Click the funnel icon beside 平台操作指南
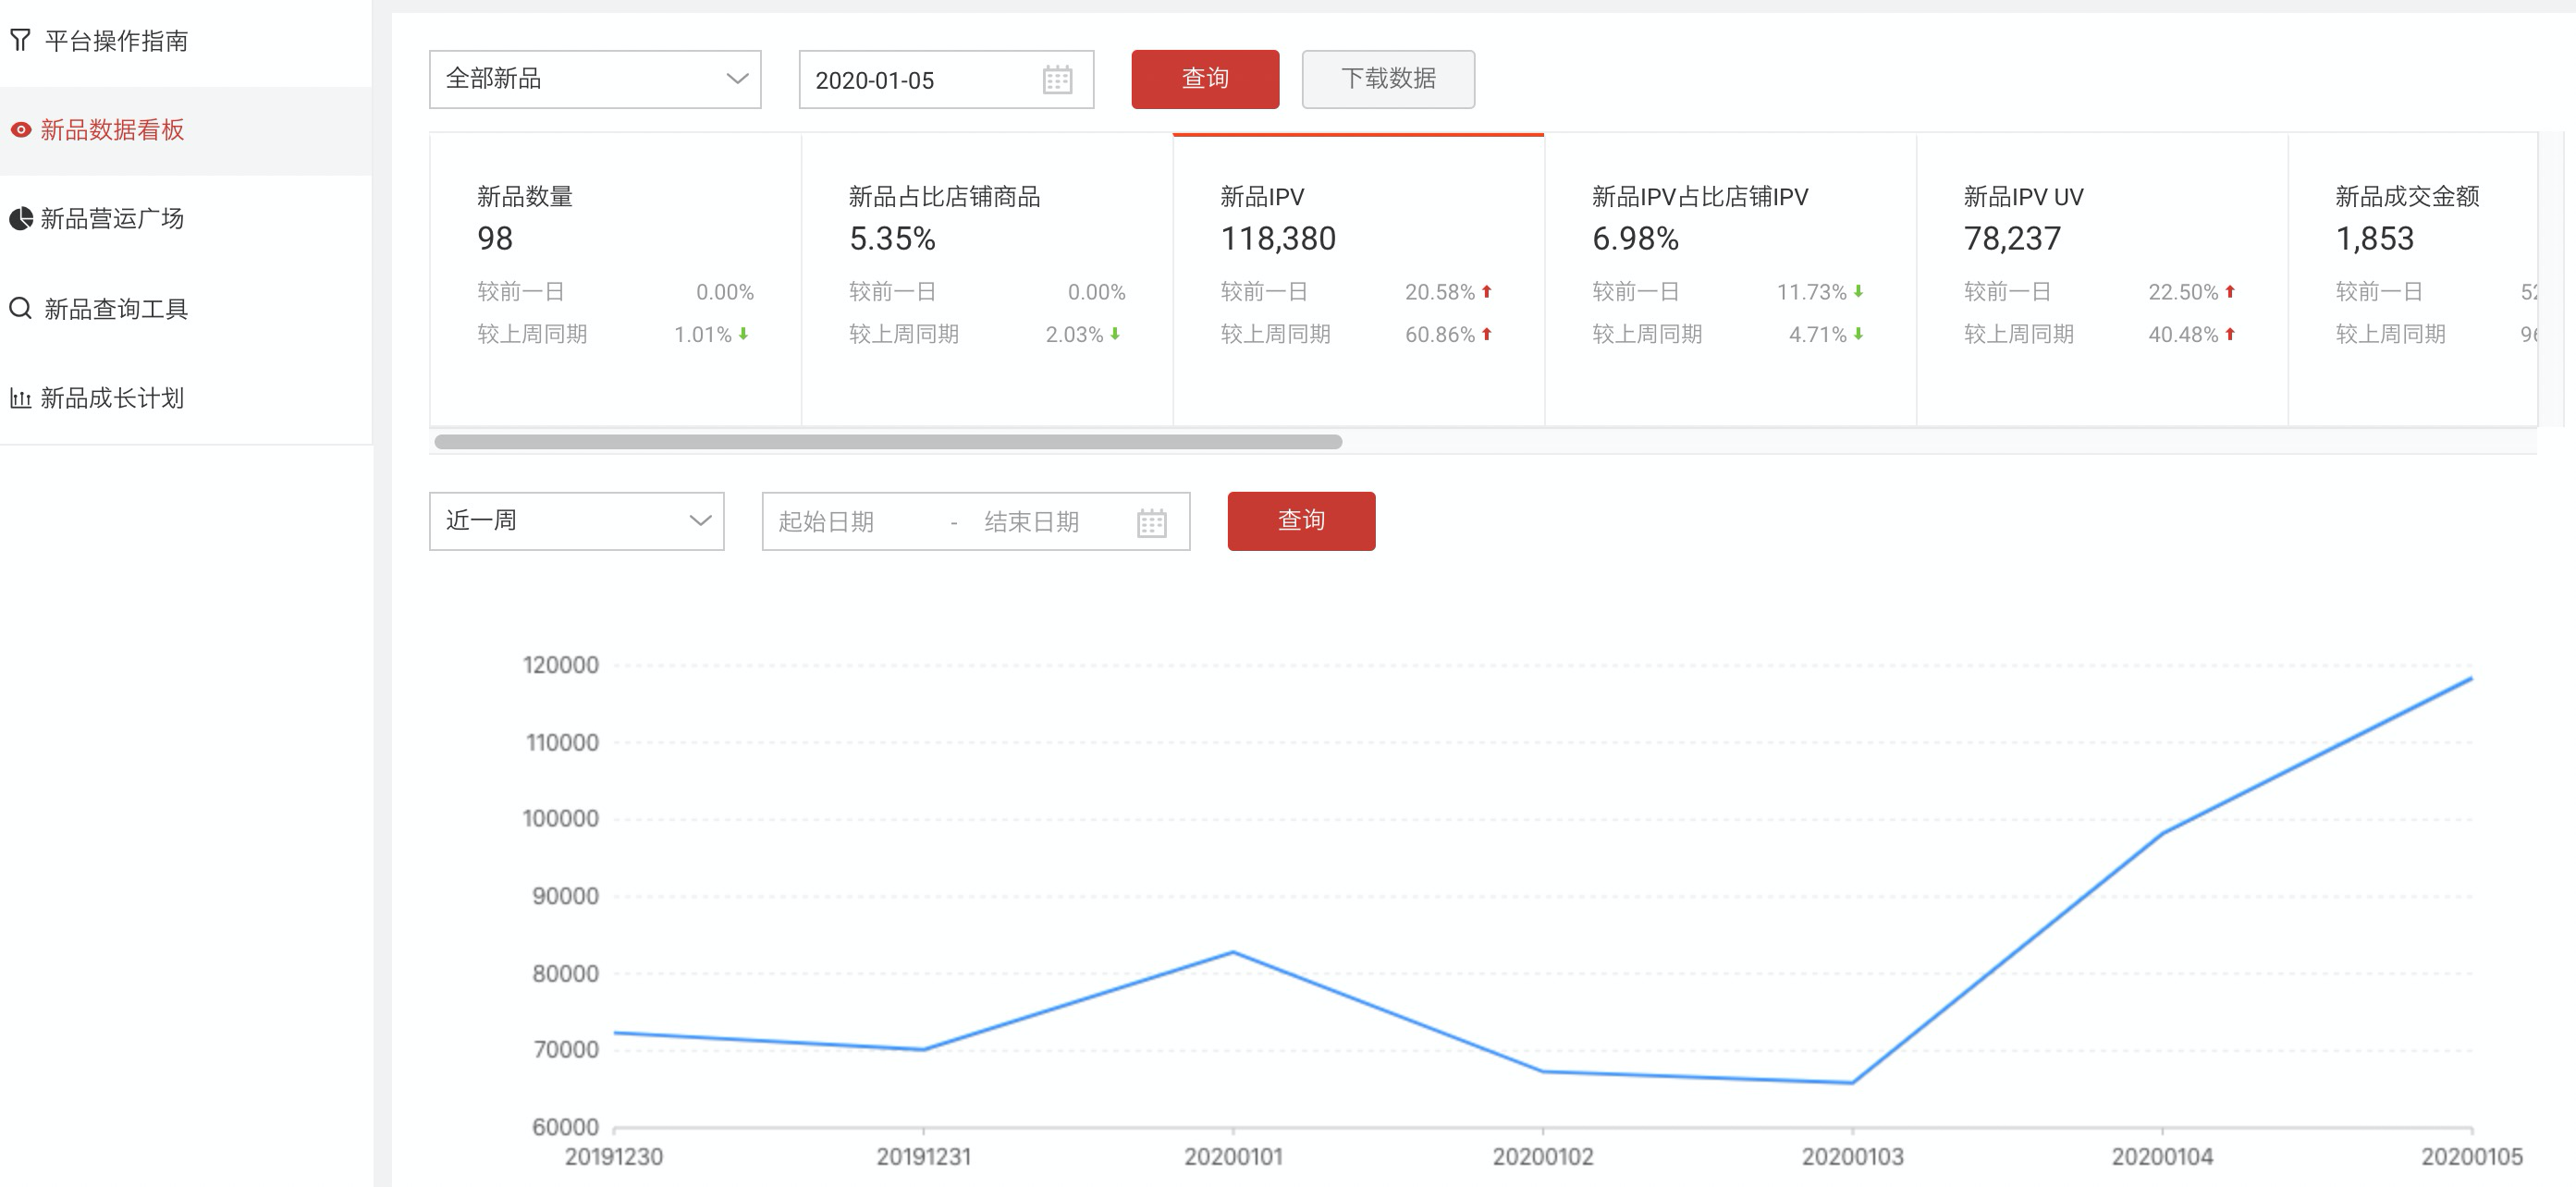 [20, 40]
